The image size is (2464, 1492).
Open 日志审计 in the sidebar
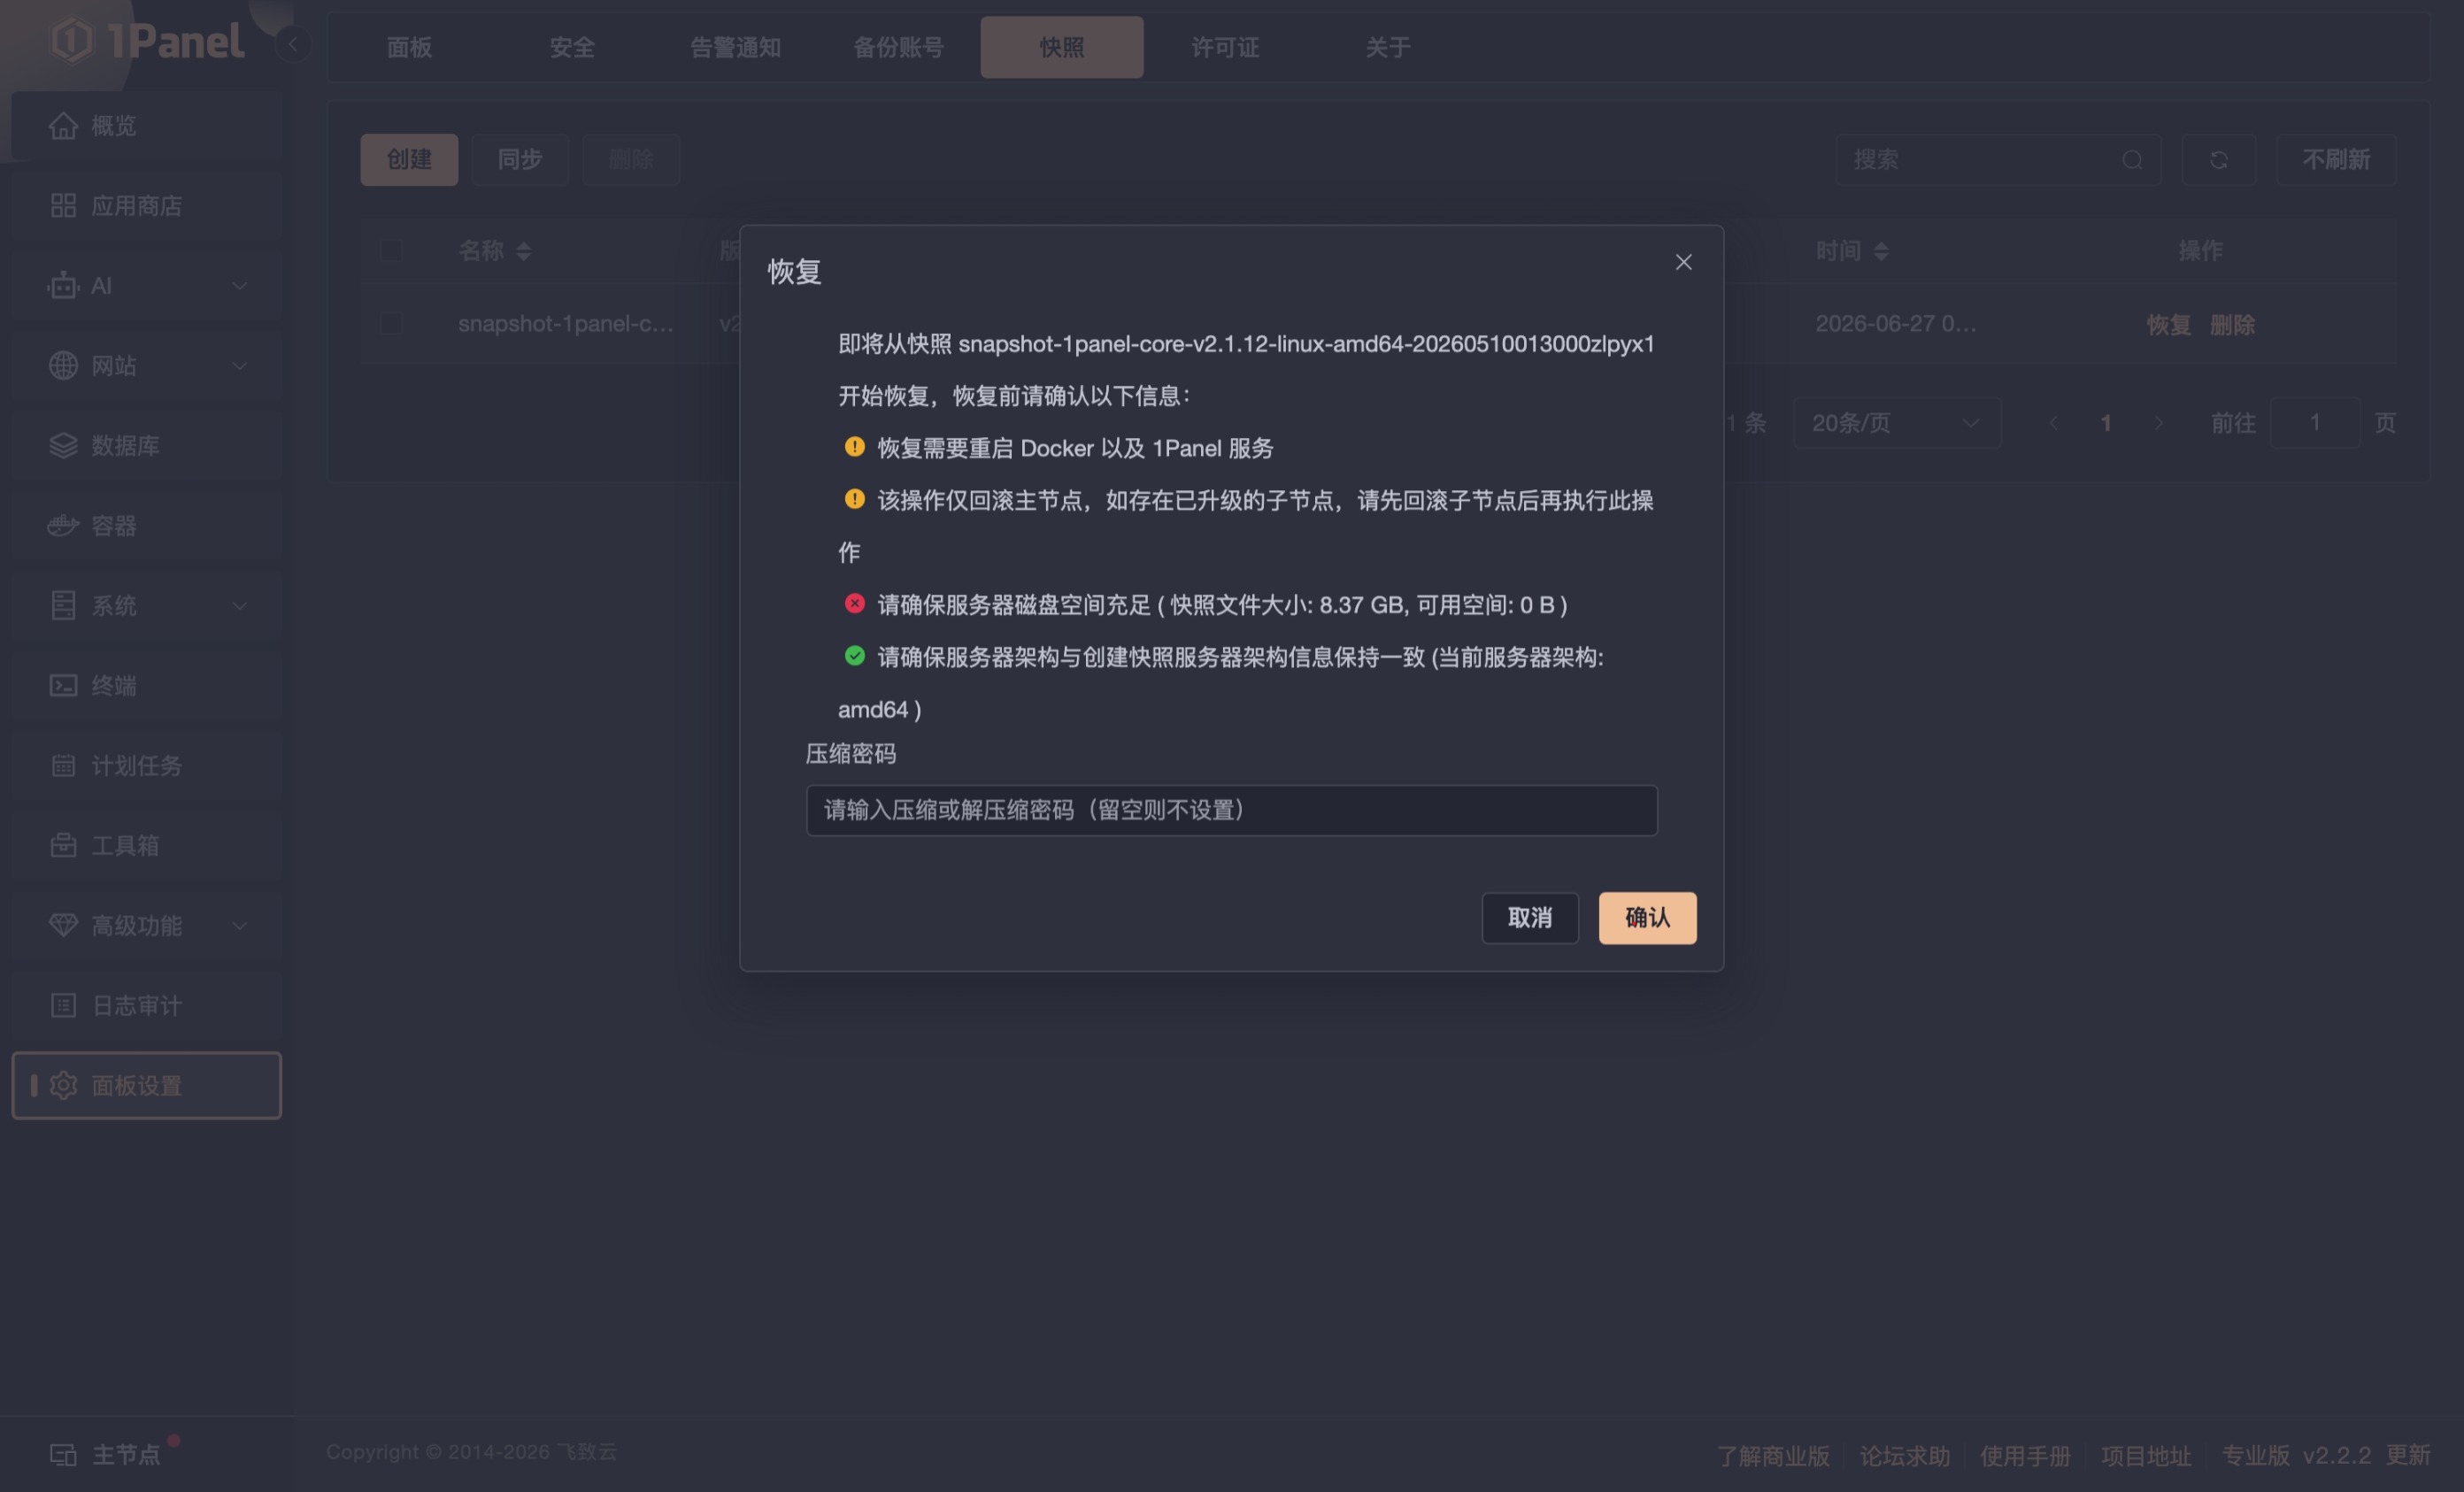point(146,1006)
